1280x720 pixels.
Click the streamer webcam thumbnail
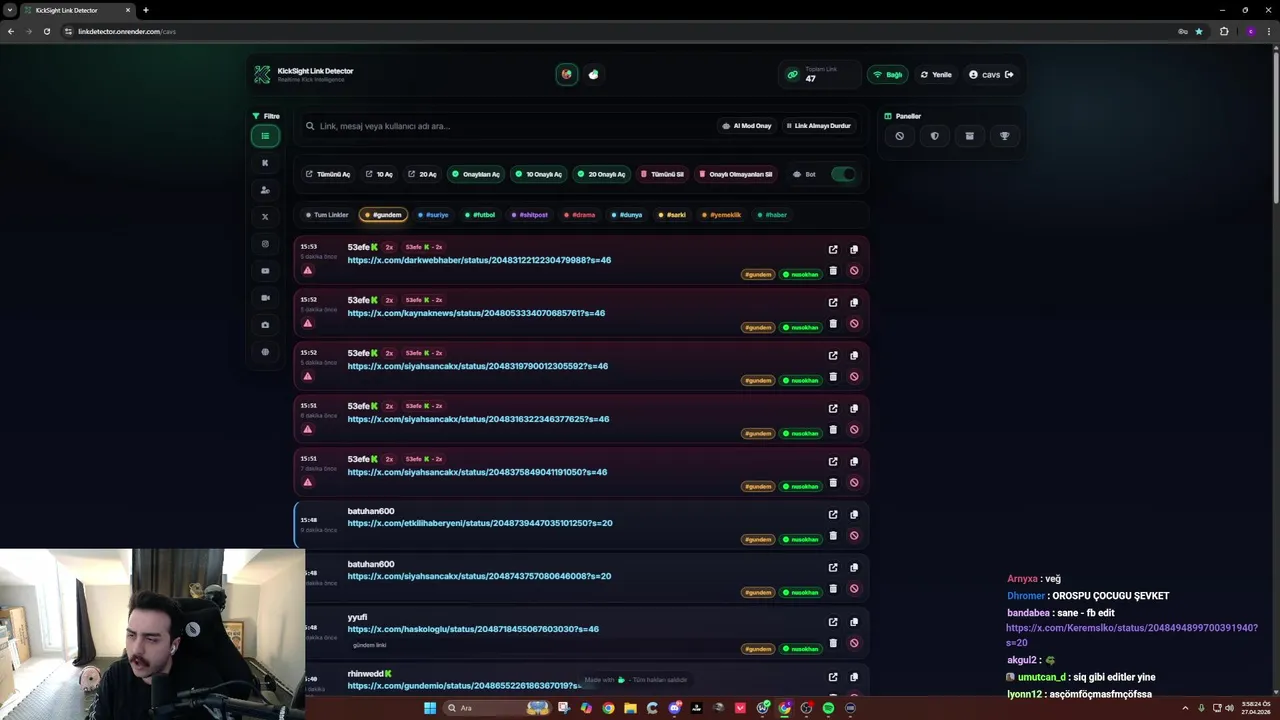(x=152, y=634)
